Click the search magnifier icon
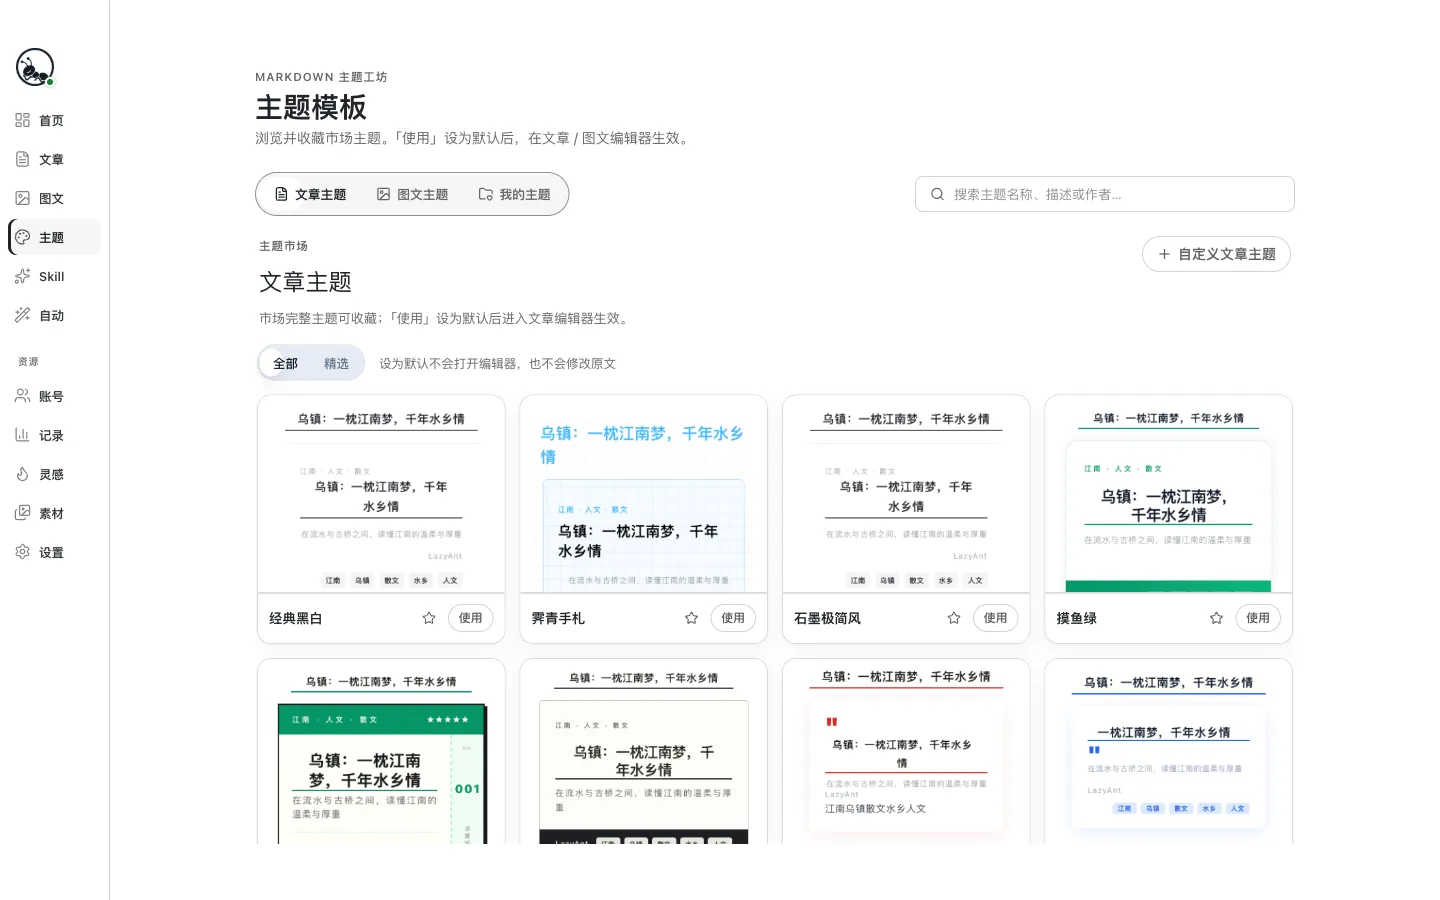This screenshot has width=1440, height=900. [x=937, y=194]
